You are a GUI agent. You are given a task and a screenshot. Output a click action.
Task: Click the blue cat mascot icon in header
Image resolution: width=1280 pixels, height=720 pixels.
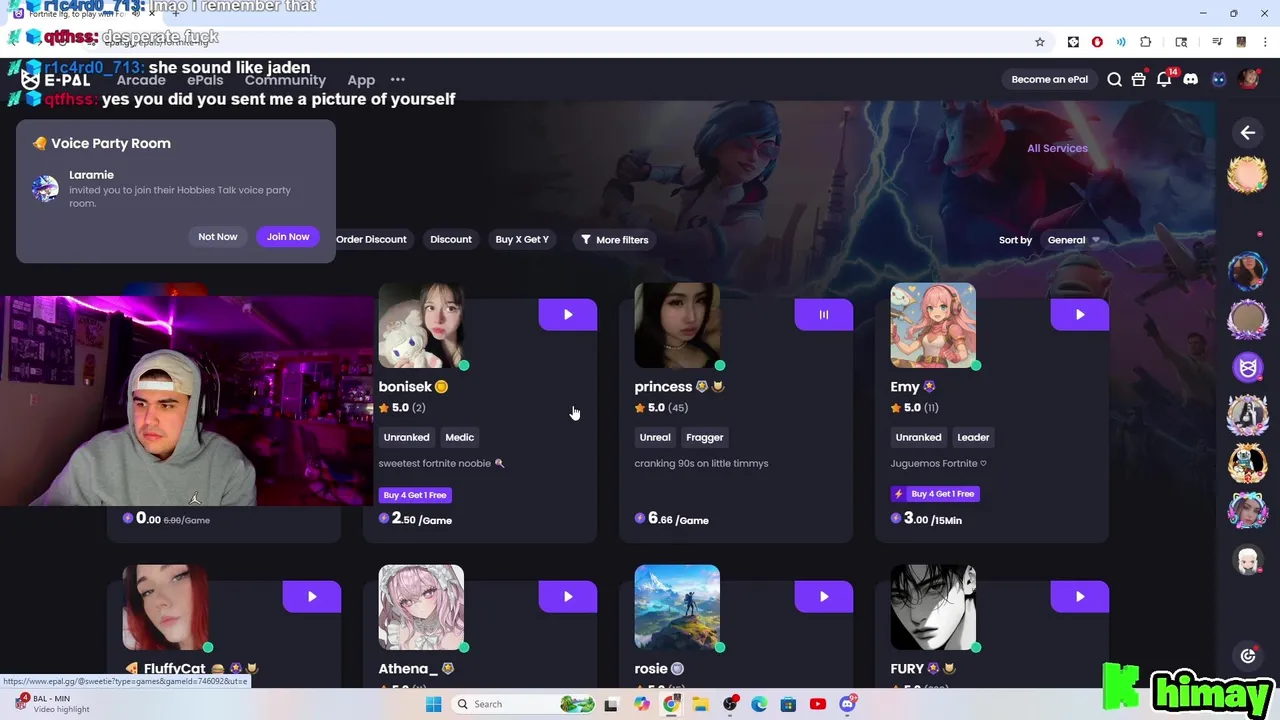1218,80
